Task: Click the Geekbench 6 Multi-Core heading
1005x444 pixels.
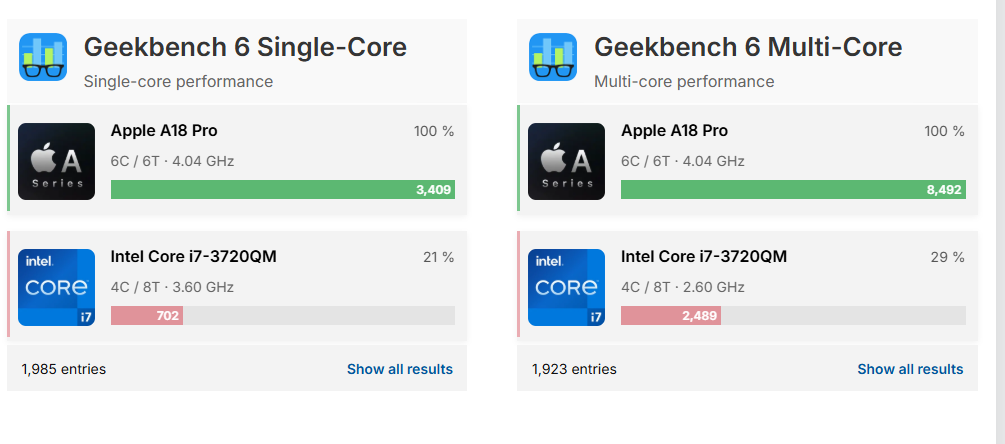Action: pyautogui.click(x=748, y=47)
